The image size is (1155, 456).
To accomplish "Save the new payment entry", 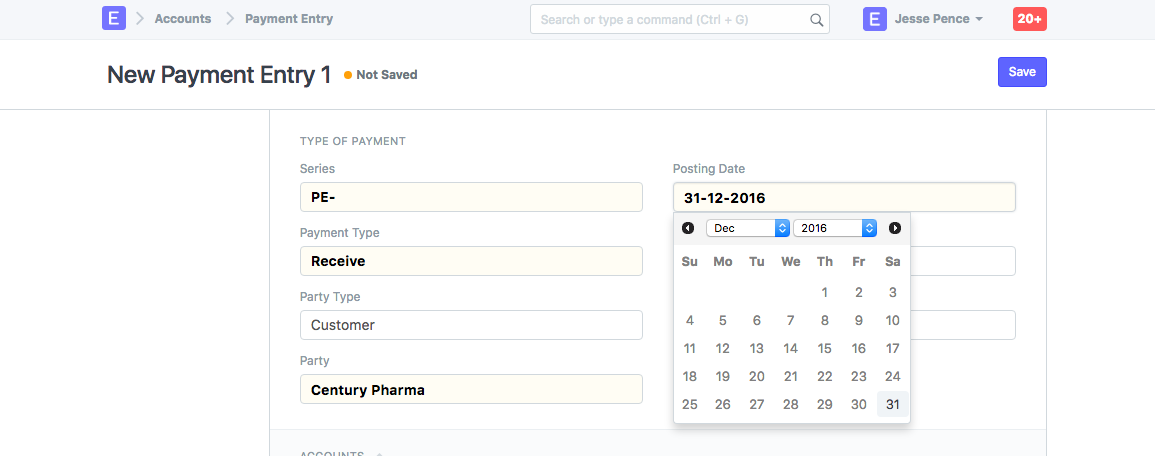I will point(1022,72).
